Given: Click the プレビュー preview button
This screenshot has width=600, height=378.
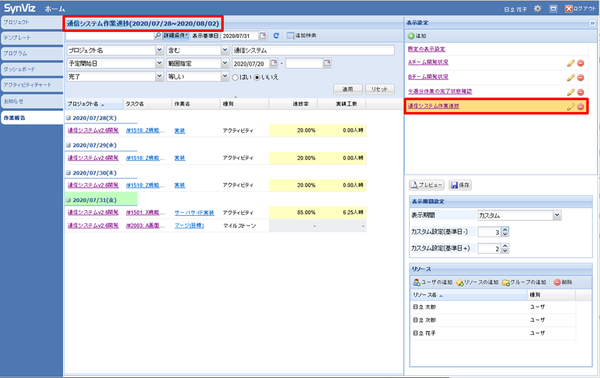Looking at the screenshot, I should [427, 185].
